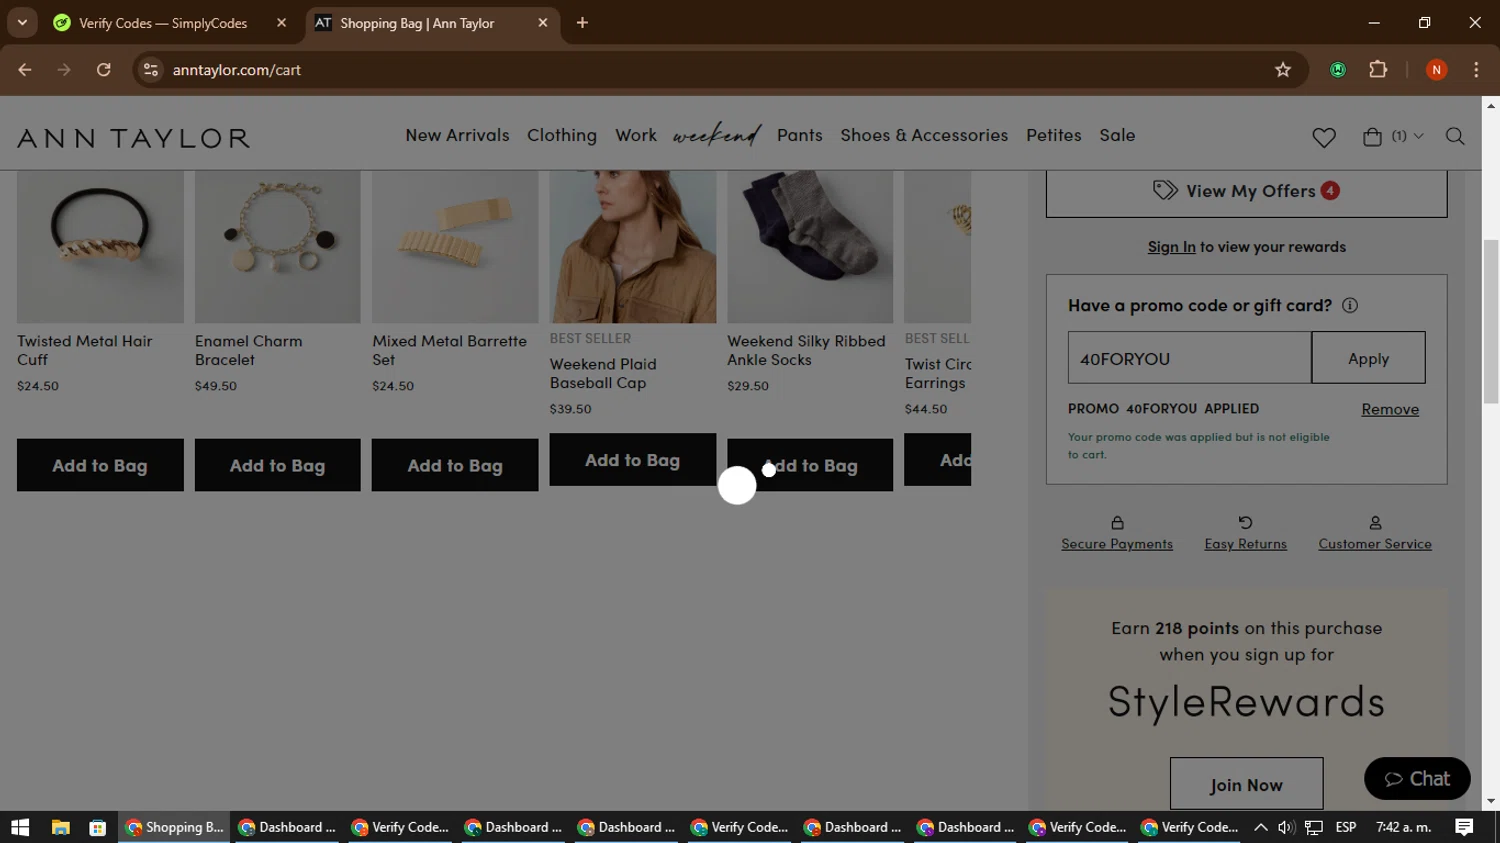This screenshot has width=1500, height=843.
Task: Open Weekend Plaid Baseball Cap image
Action: tap(632, 246)
